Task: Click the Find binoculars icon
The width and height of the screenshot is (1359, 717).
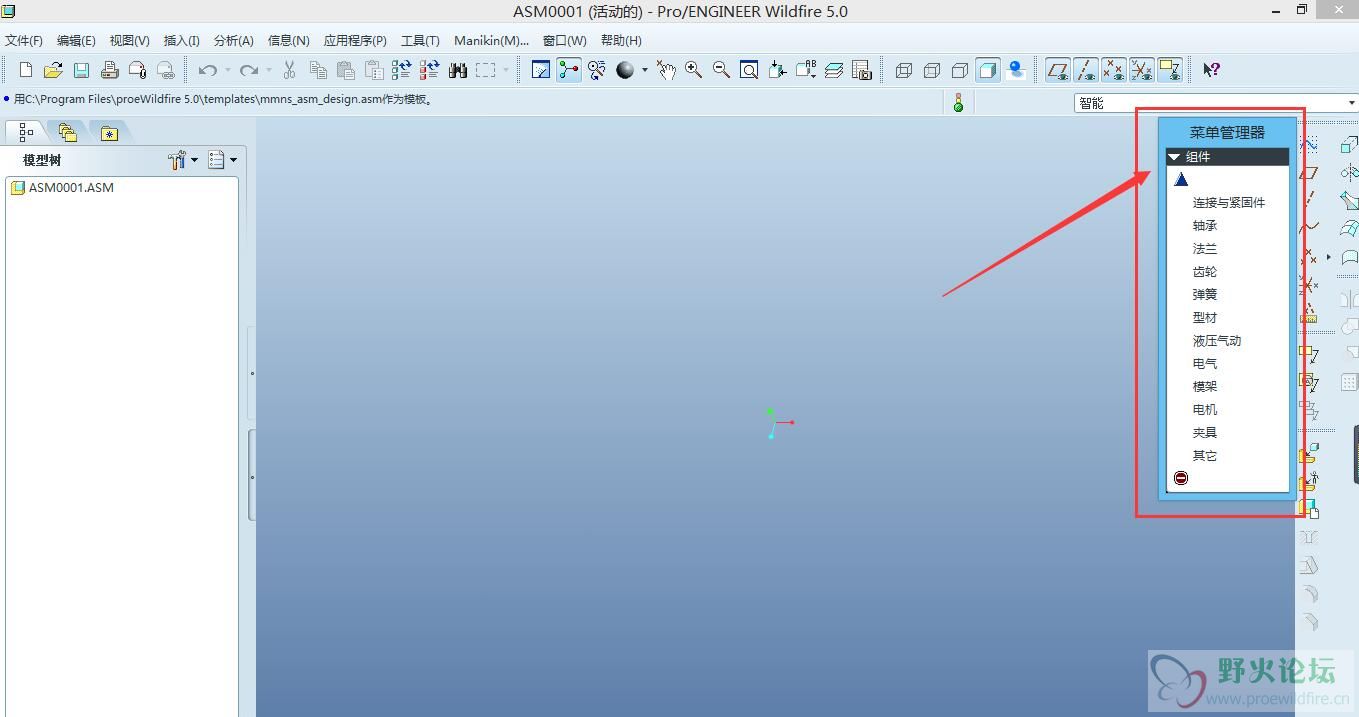Action: click(x=458, y=70)
